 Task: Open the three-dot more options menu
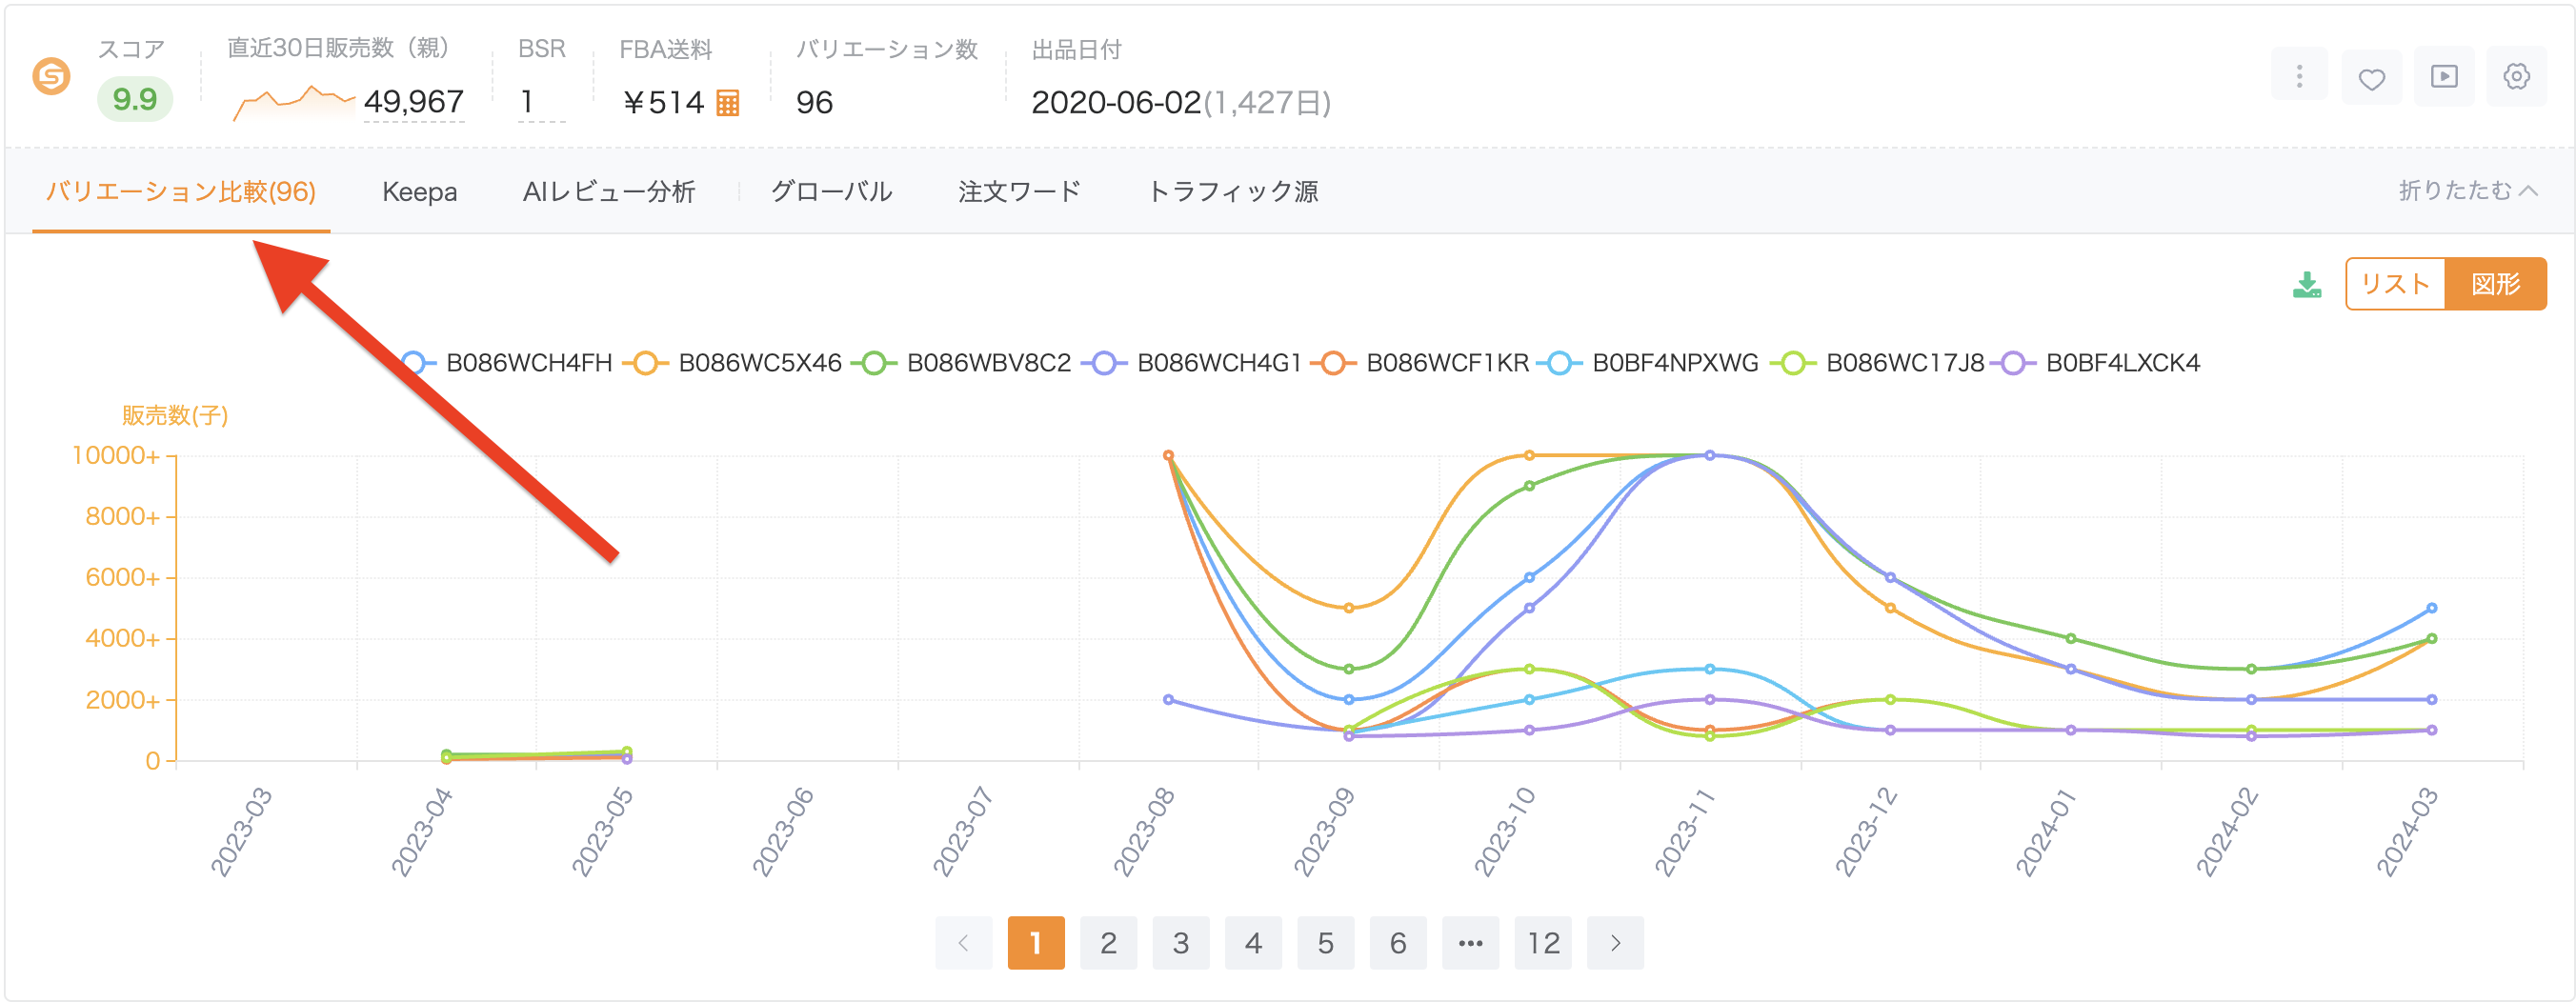point(2299,77)
